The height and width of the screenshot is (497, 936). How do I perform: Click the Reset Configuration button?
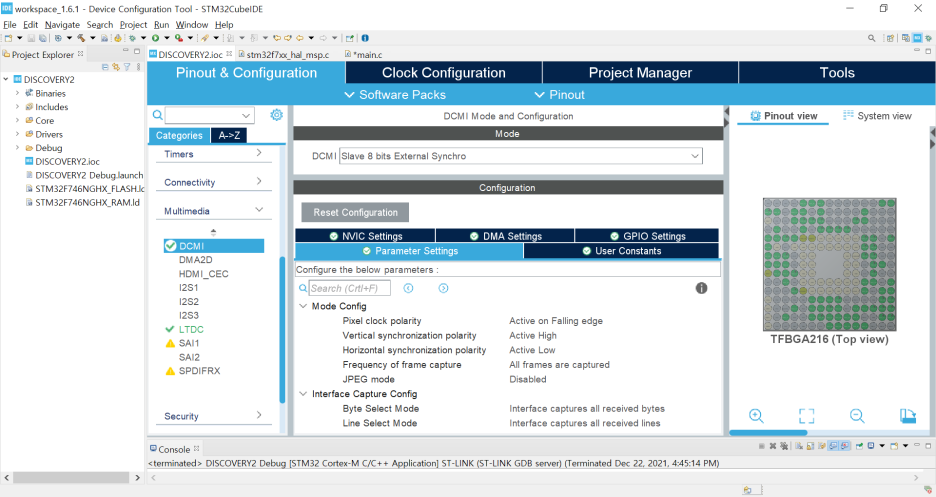point(355,212)
